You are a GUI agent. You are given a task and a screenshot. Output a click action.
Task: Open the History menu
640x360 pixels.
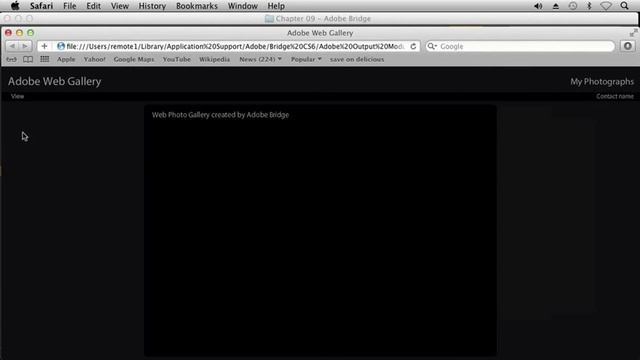[x=152, y=6]
